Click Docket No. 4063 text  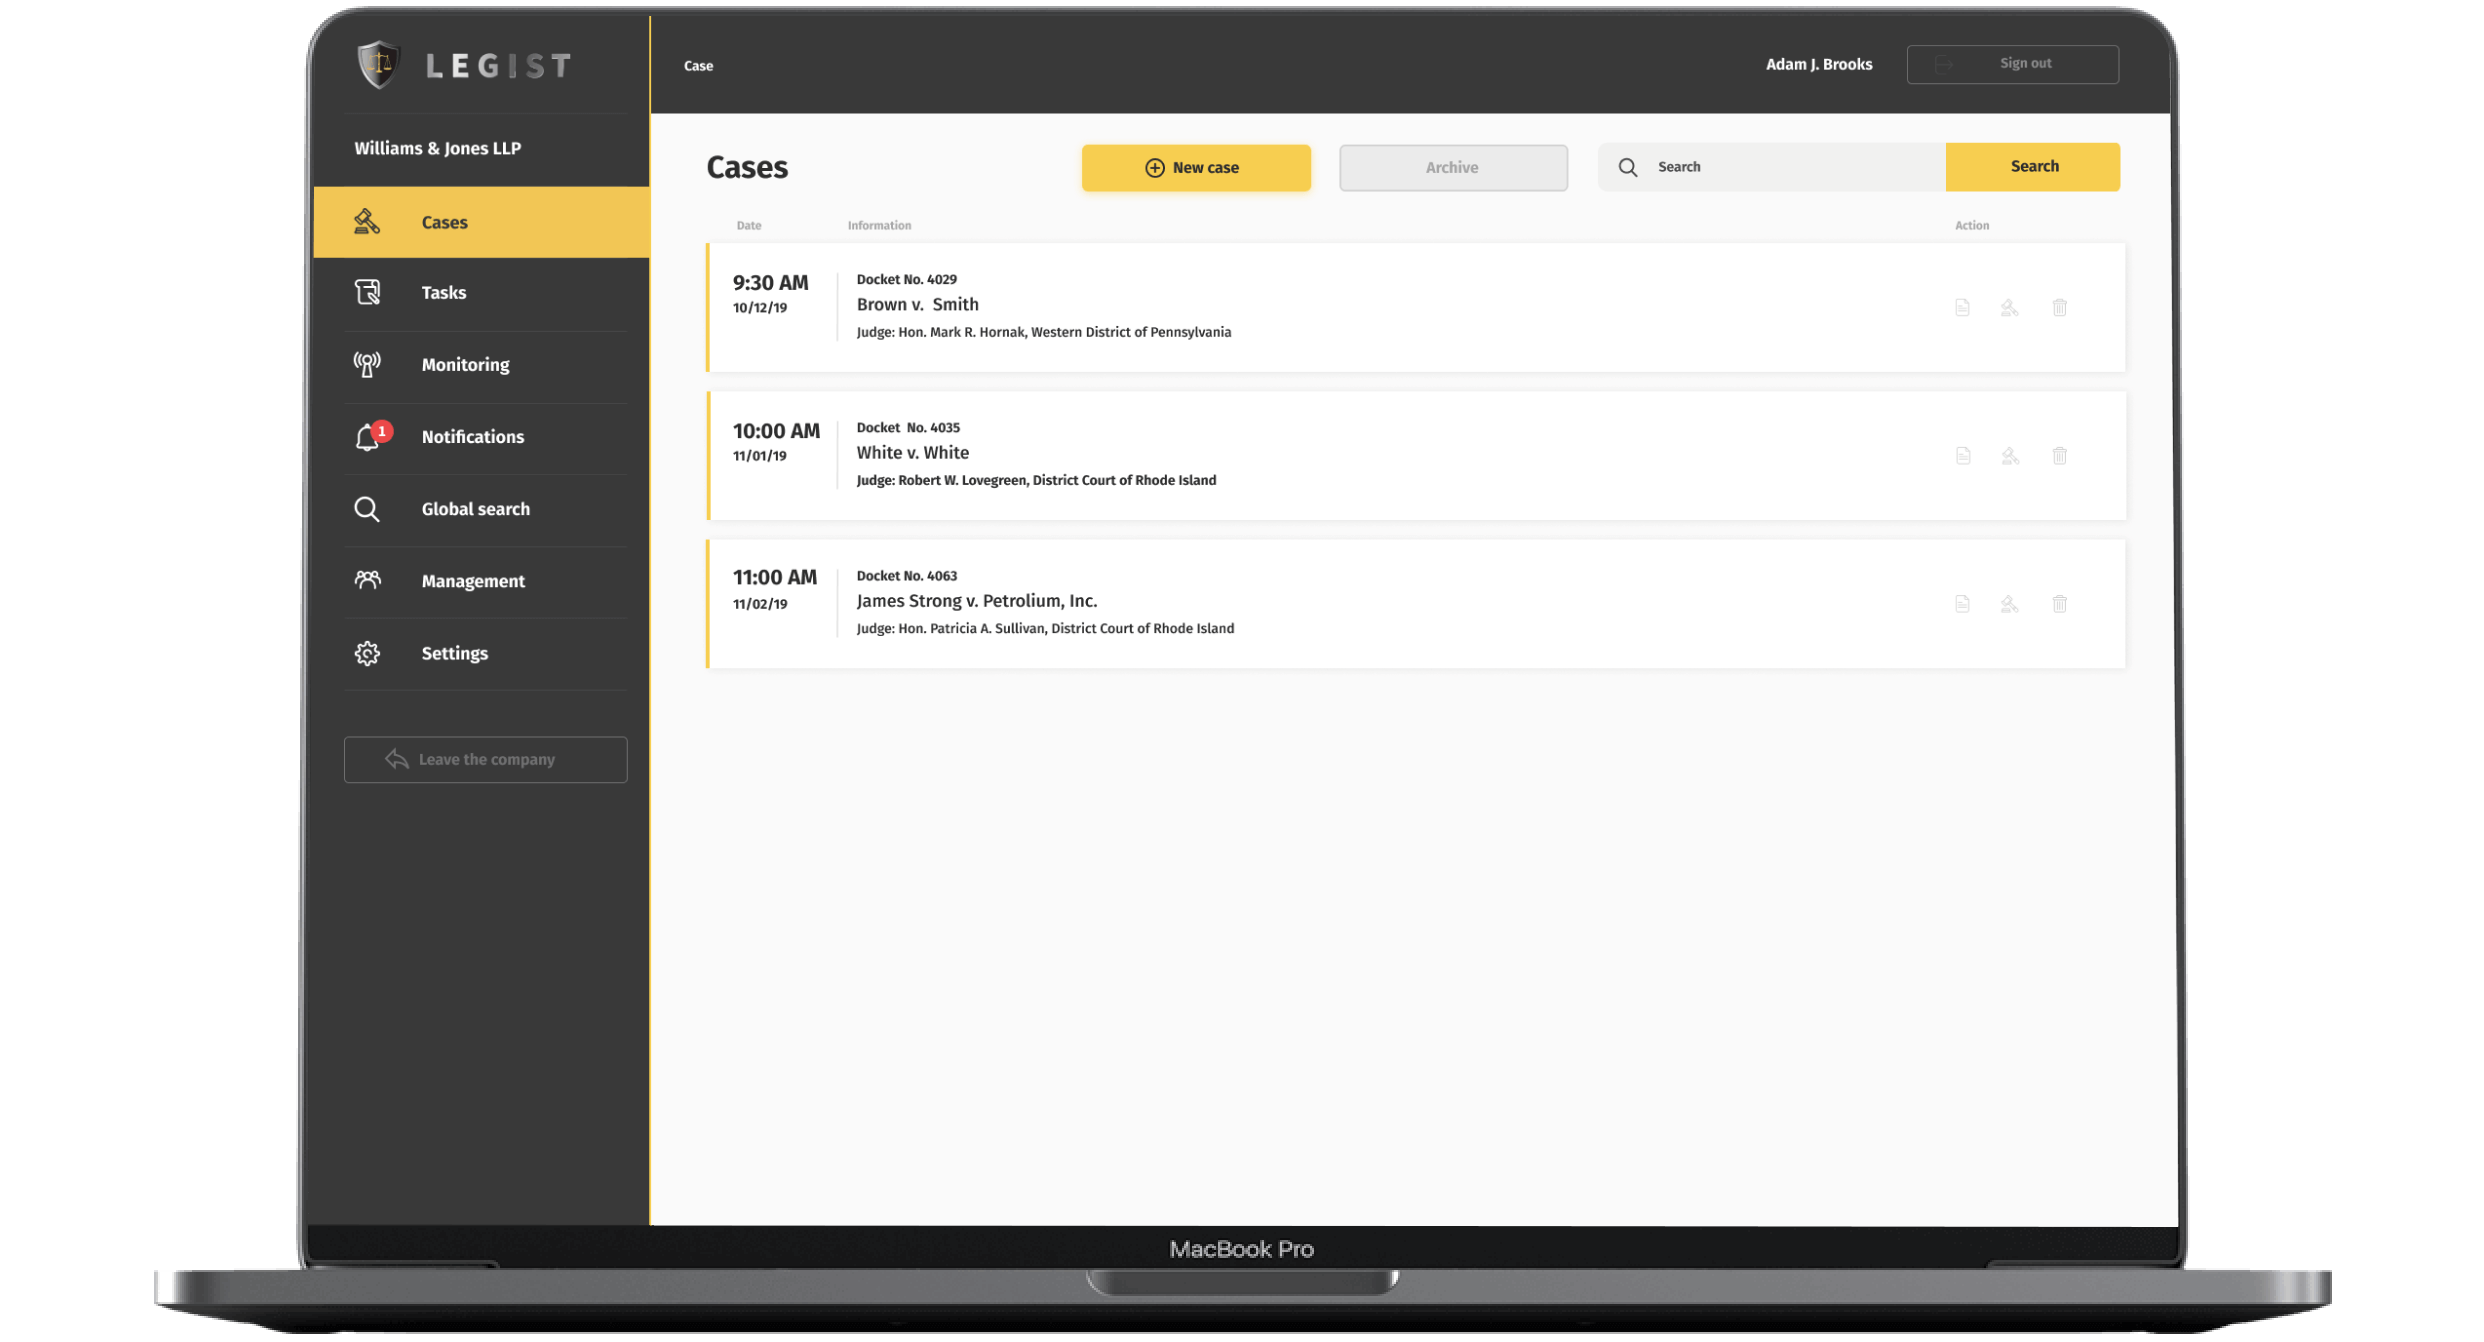click(x=906, y=575)
